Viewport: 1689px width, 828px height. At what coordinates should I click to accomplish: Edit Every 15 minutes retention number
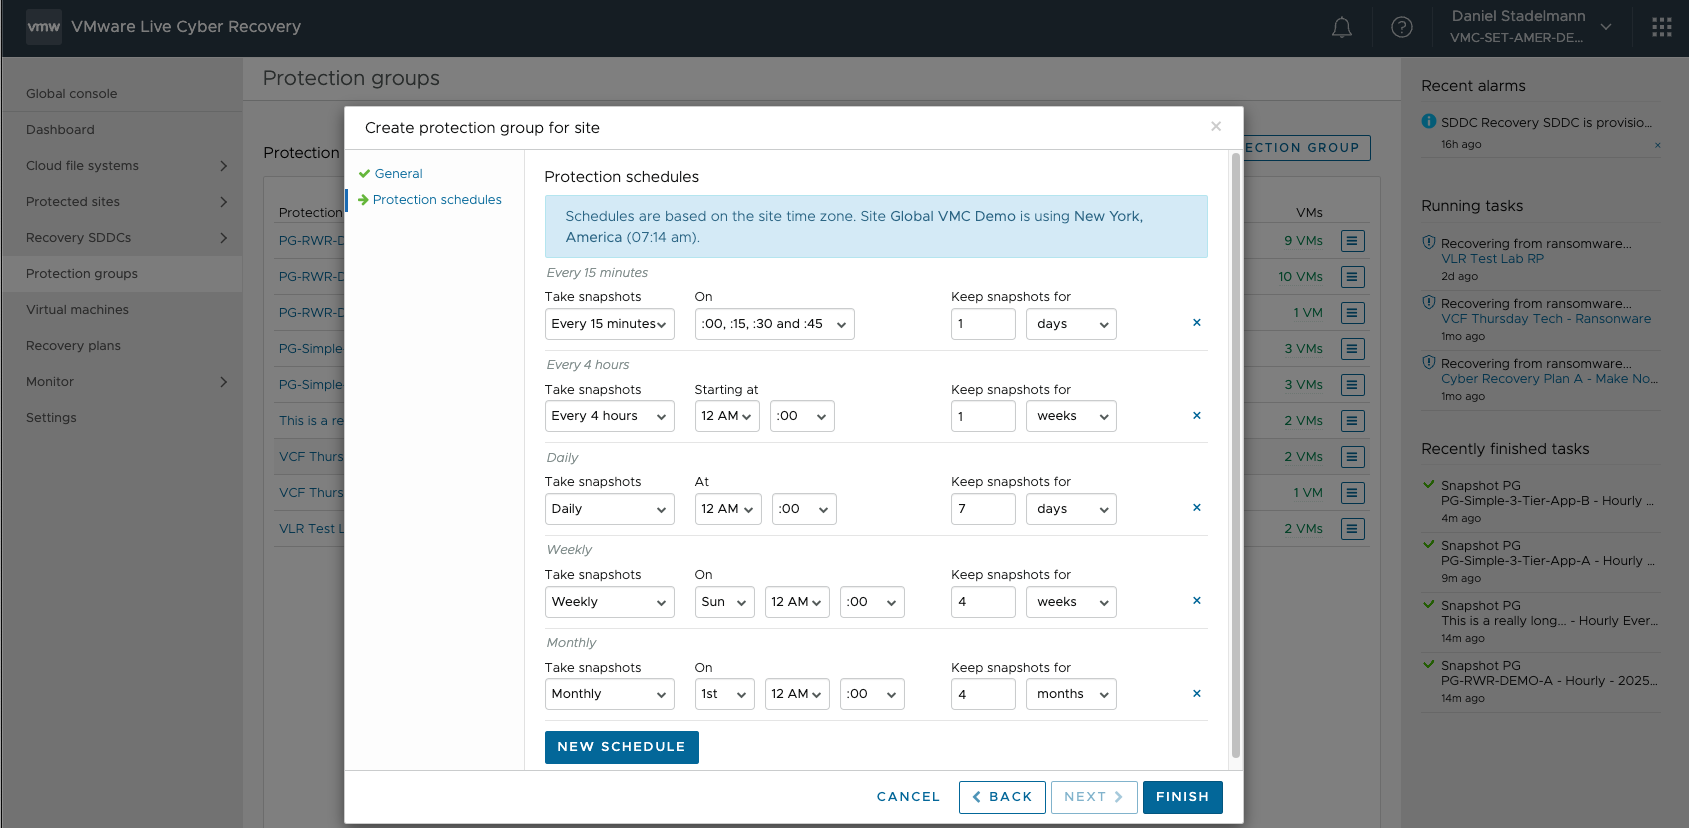983,324
